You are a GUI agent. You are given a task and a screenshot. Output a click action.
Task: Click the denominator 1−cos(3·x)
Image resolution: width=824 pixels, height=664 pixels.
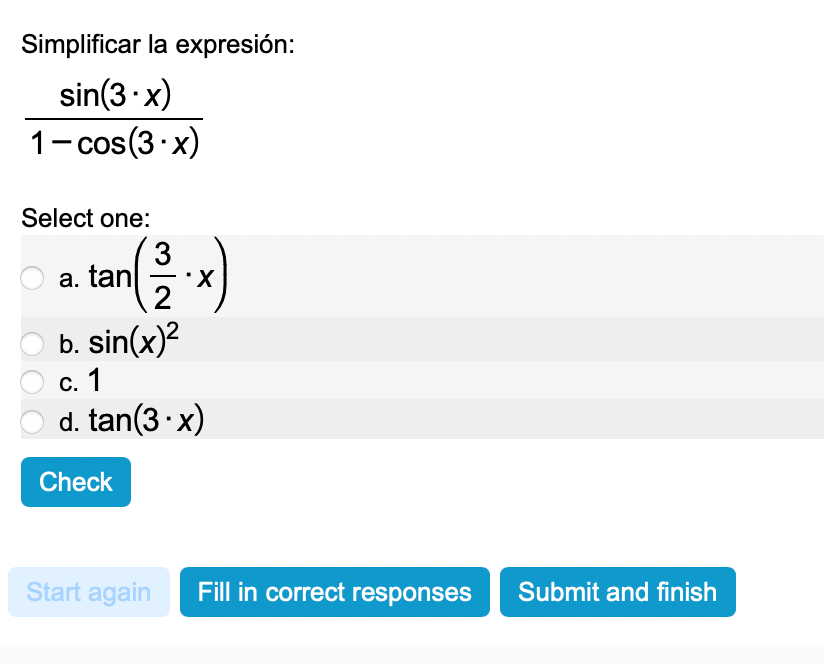tap(114, 145)
